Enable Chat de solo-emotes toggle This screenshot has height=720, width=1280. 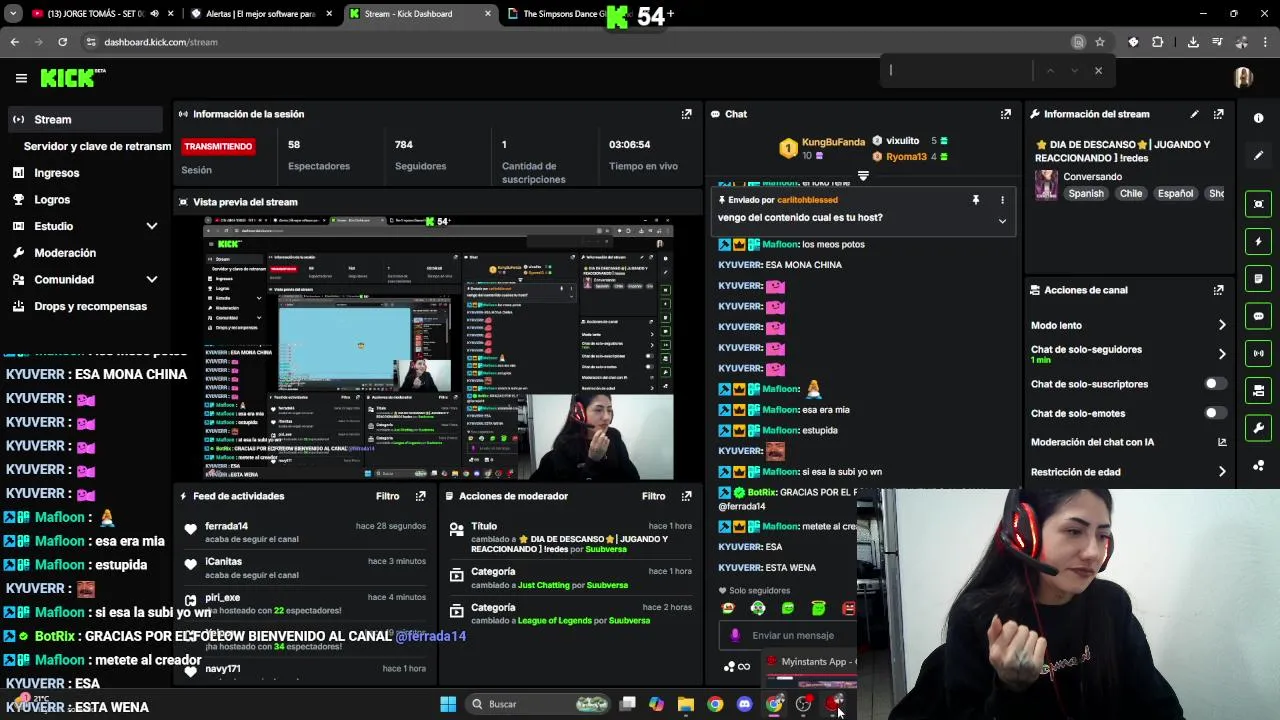click(x=1215, y=413)
